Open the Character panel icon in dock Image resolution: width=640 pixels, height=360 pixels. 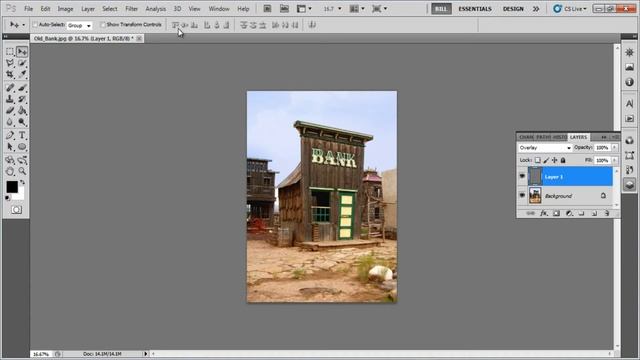pos(629,104)
